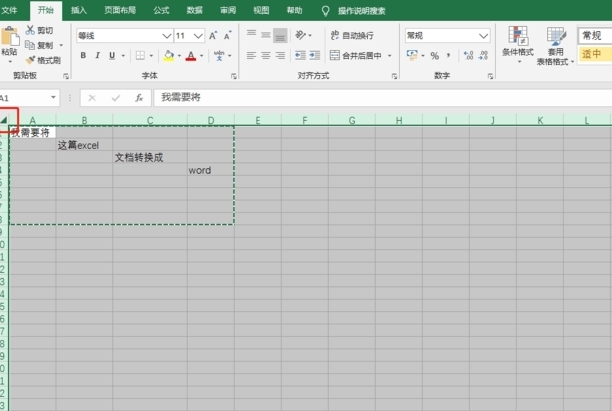Switch to the Data (数据) tab
Viewport: 612px width, 411px height.
(x=194, y=10)
